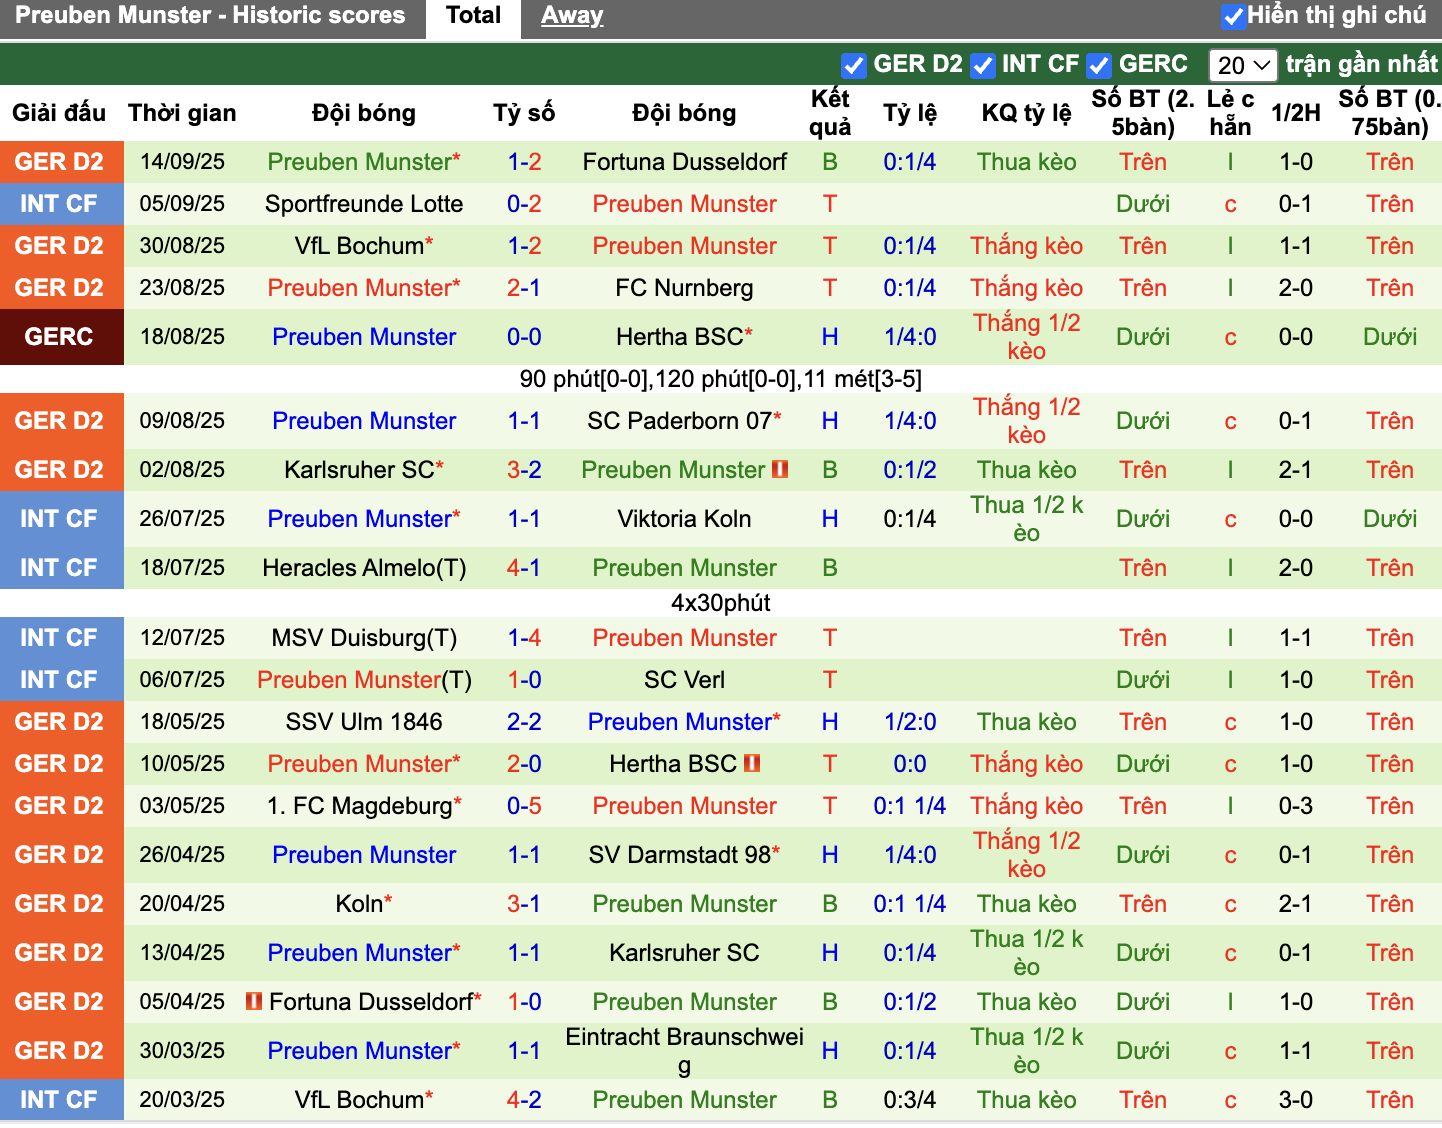Switch to the Total tab
This screenshot has width=1442, height=1128.
tap(473, 16)
